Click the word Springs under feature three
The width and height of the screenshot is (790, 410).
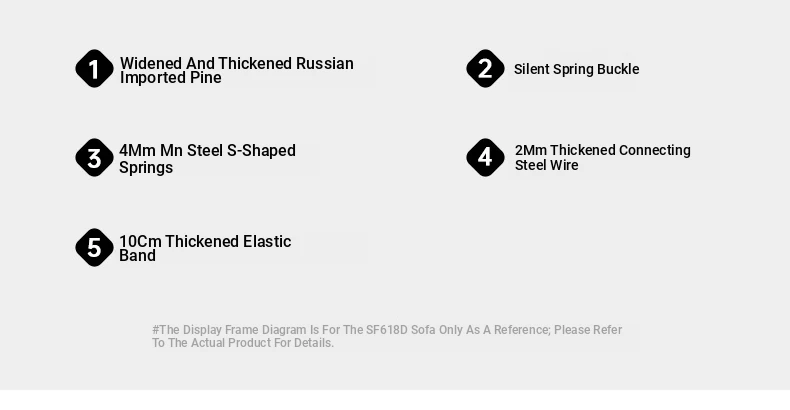[146, 167]
